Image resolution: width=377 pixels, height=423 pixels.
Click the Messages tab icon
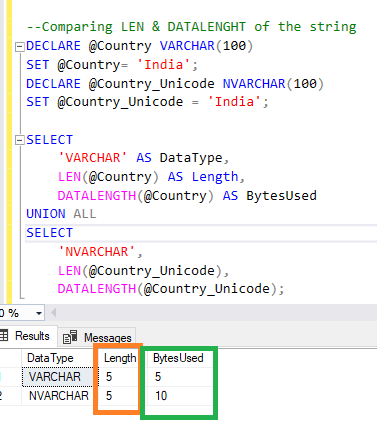coord(70,337)
